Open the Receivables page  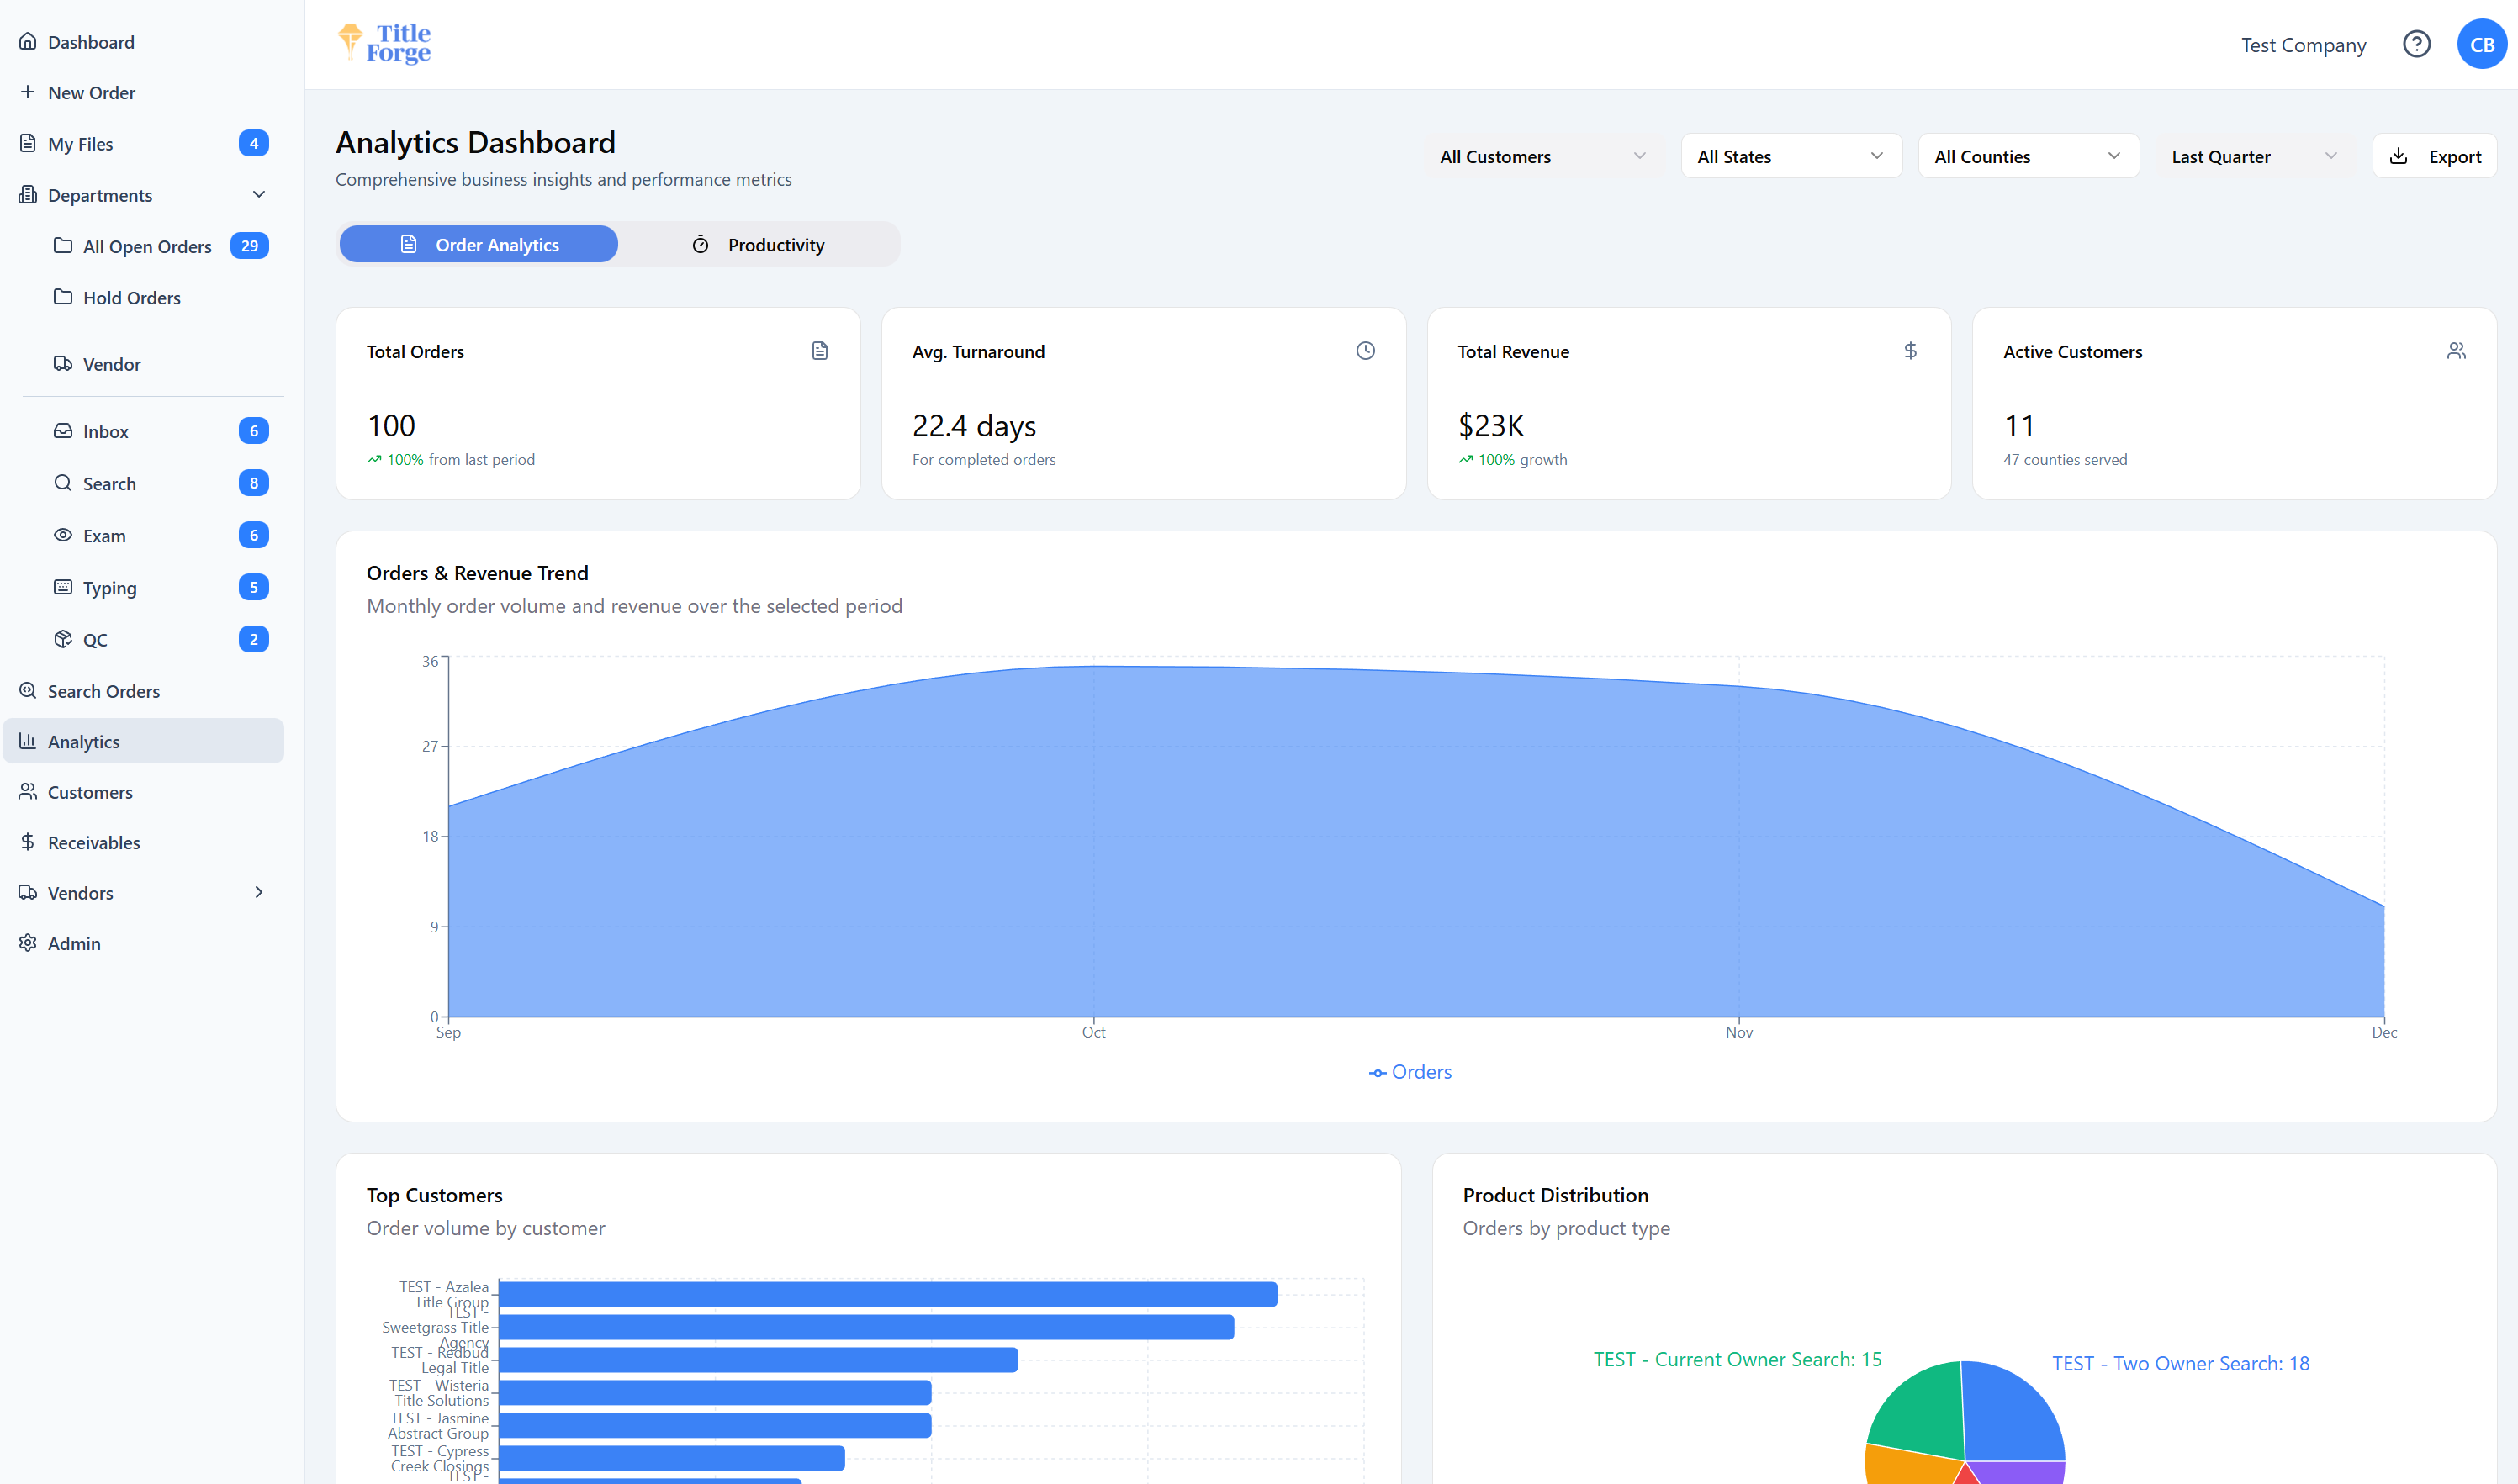coord(143,842)
